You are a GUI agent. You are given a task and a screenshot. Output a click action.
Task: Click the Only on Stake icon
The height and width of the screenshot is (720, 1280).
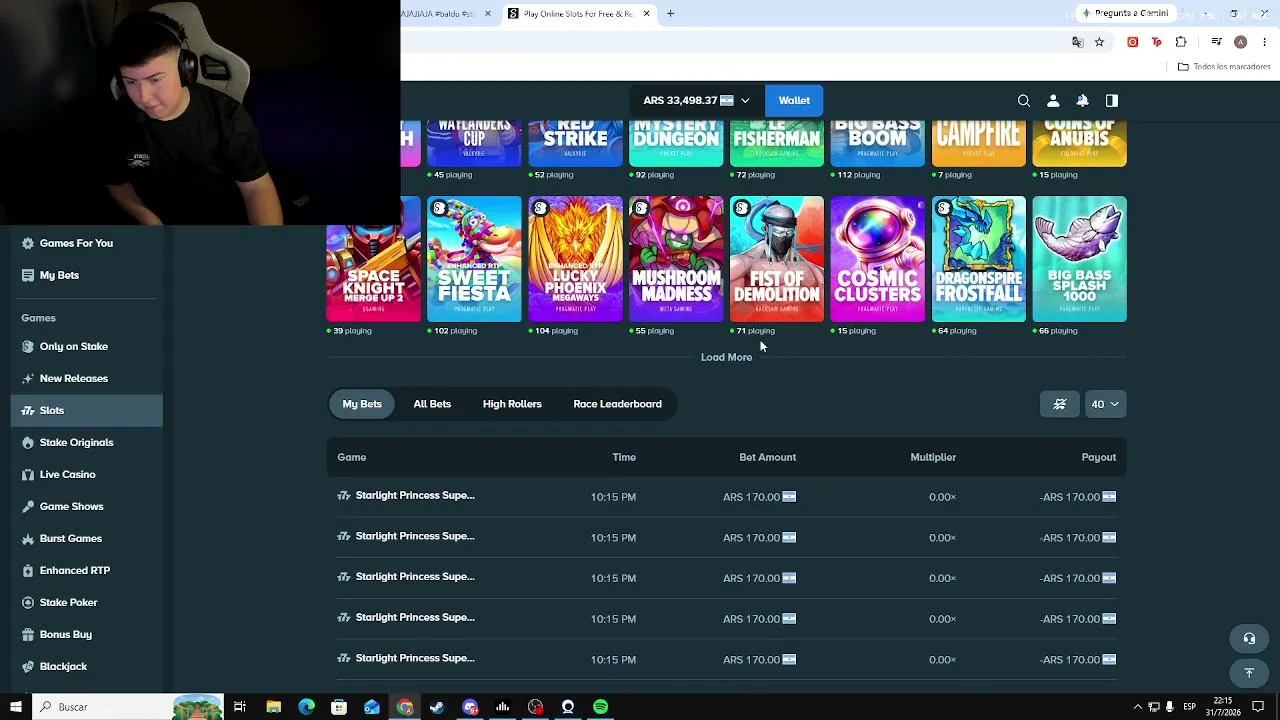(28, 346)
